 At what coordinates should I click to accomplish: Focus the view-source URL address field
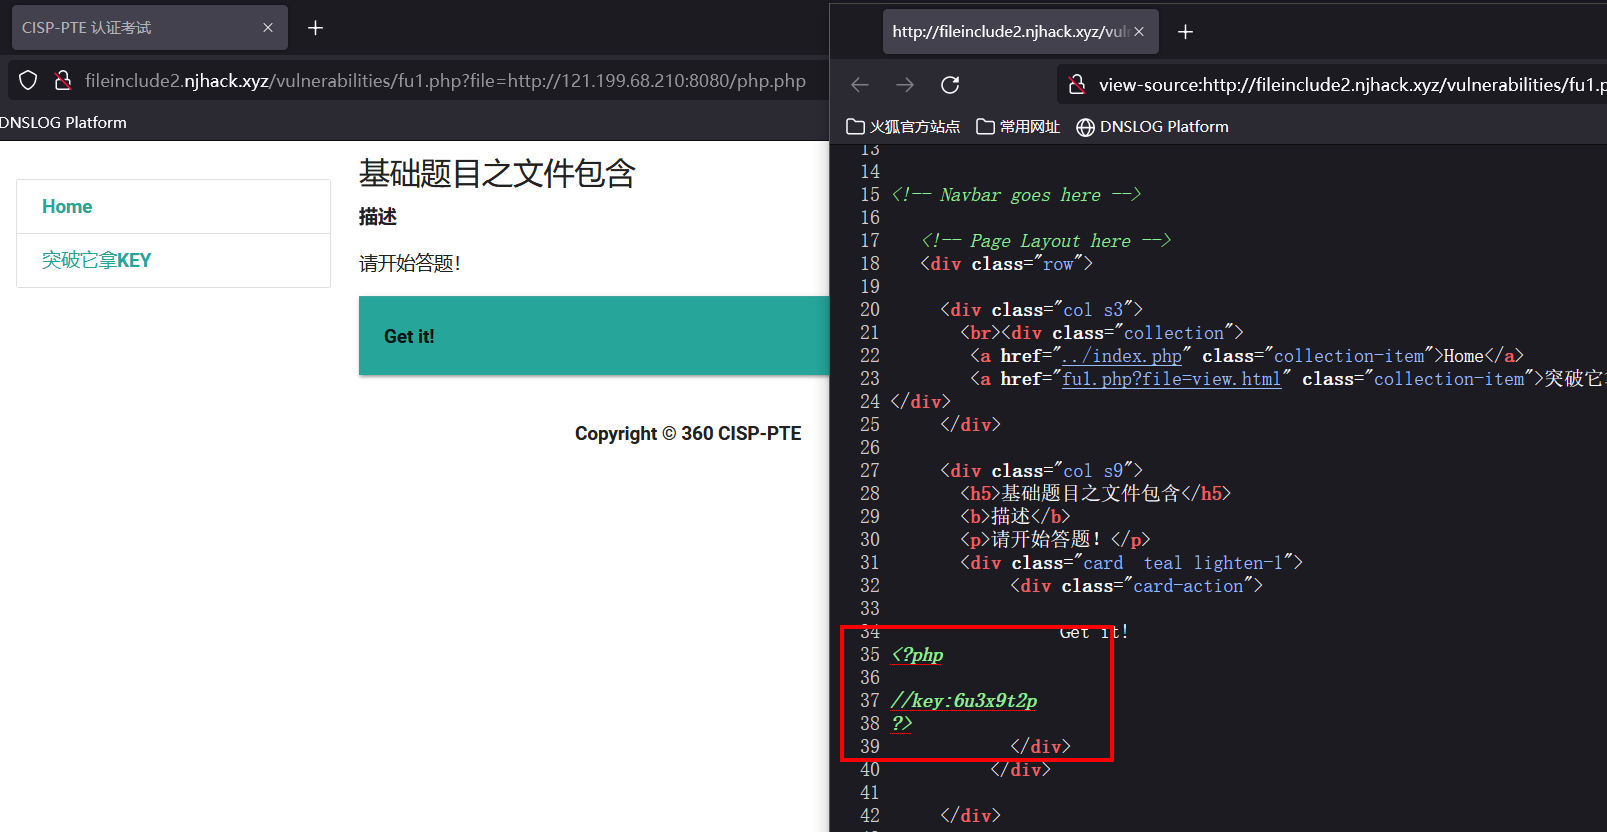coord(1350,85)
